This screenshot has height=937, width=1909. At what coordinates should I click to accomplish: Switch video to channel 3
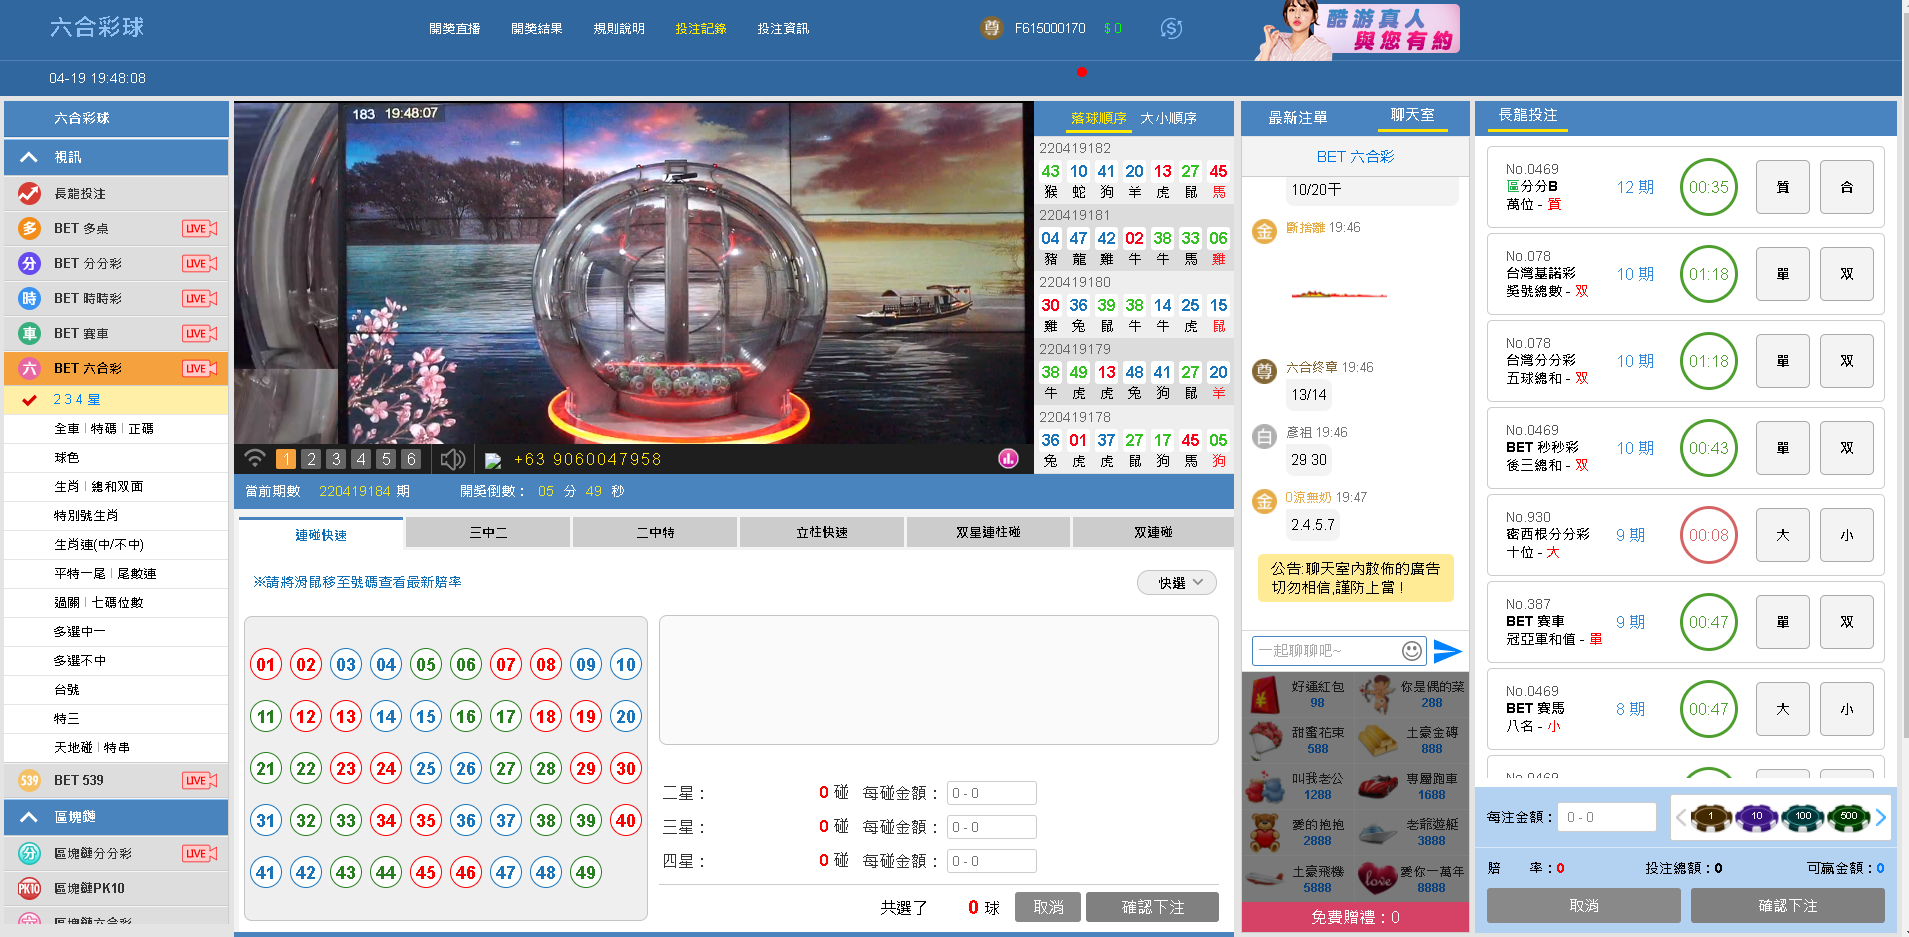pyautogui.click(x=336, y=459)
